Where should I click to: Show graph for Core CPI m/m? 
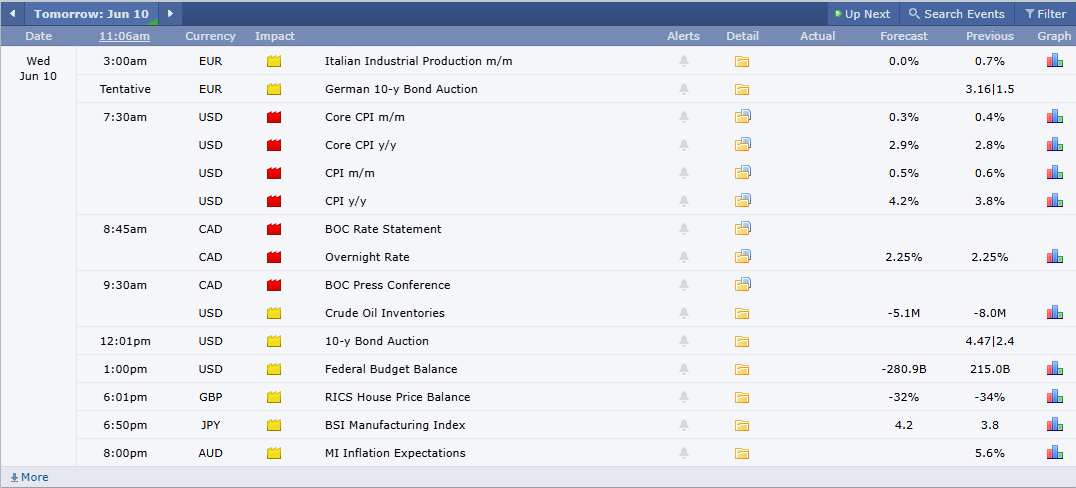1055,117
